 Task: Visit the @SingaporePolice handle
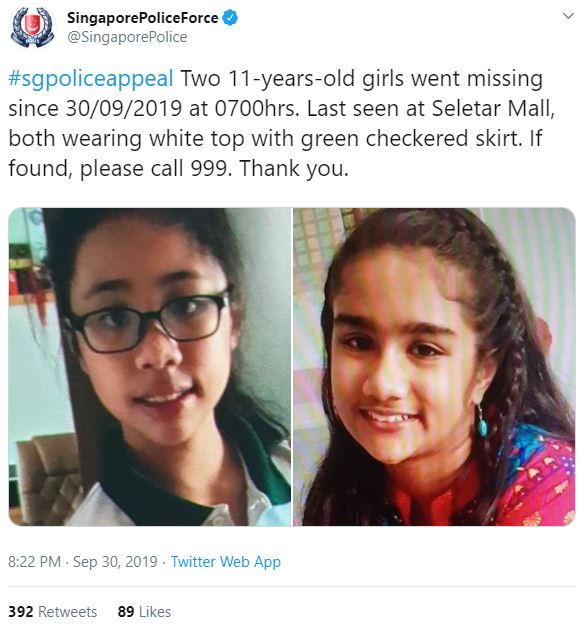[127, 37]
